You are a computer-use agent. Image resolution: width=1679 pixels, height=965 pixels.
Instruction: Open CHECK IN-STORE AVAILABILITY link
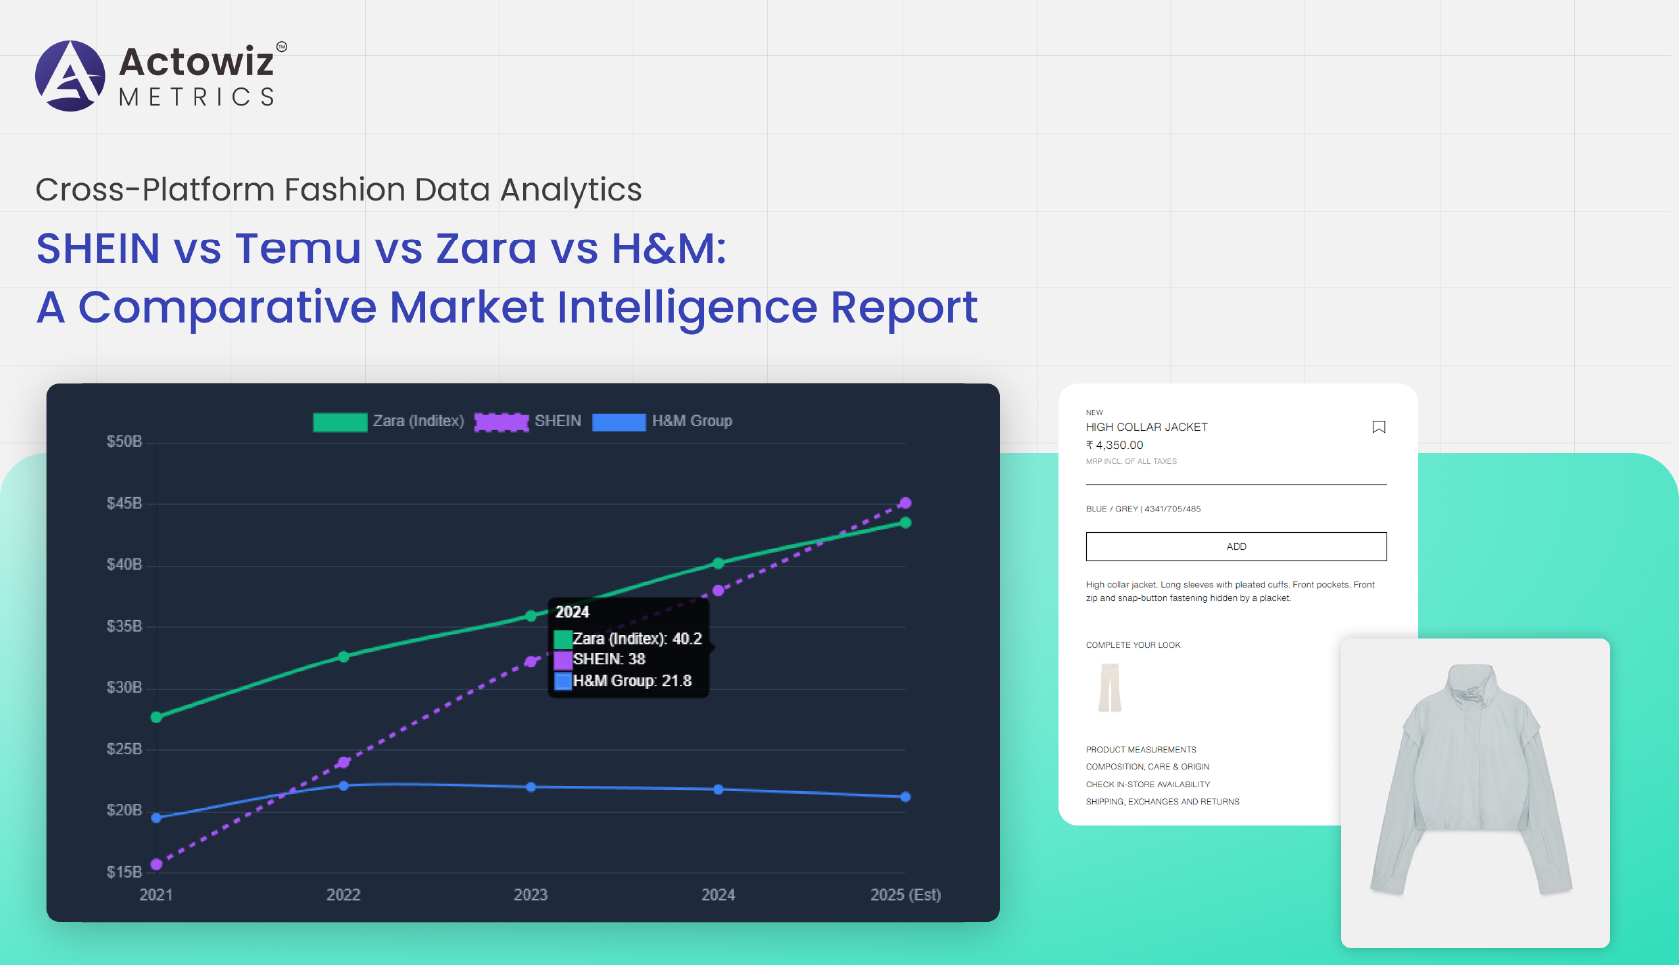[x=1148, y=784]
